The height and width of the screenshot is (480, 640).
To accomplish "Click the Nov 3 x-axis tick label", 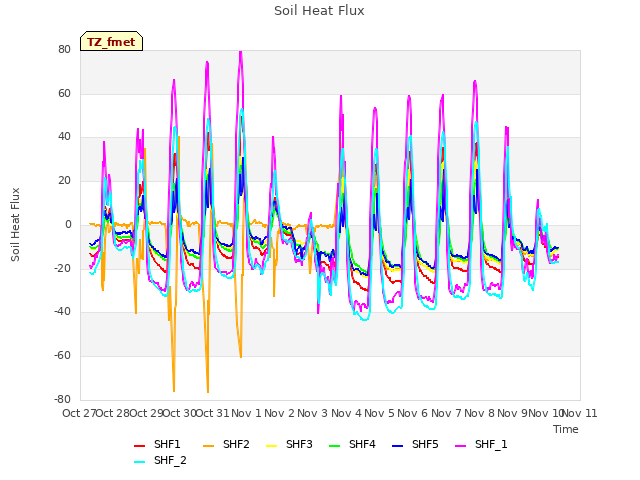I will pos(313,413).
